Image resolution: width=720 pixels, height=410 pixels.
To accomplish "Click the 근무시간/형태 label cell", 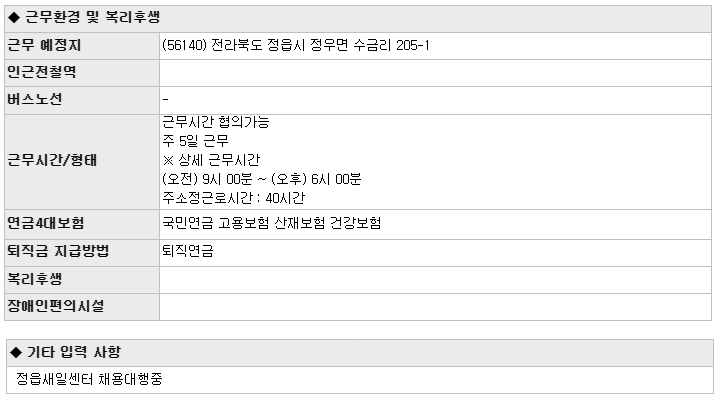I will click(82, 162).
